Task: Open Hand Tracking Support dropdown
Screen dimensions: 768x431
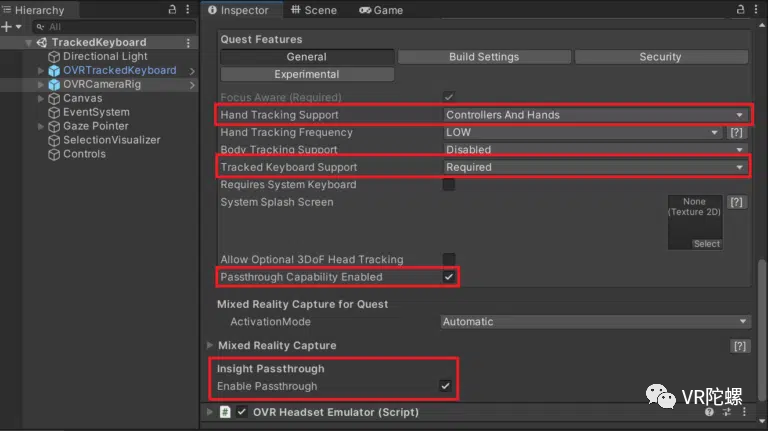Action: pos(595,115)
